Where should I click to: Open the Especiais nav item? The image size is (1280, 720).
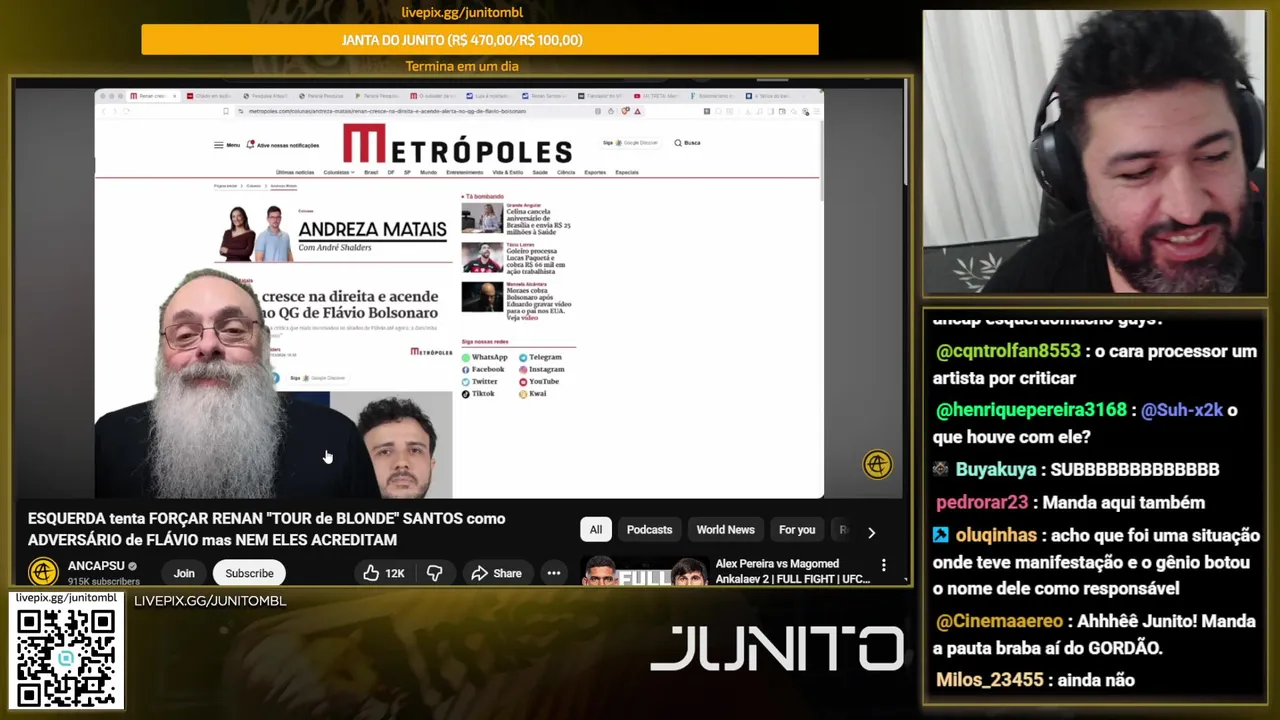coord(627,172)
